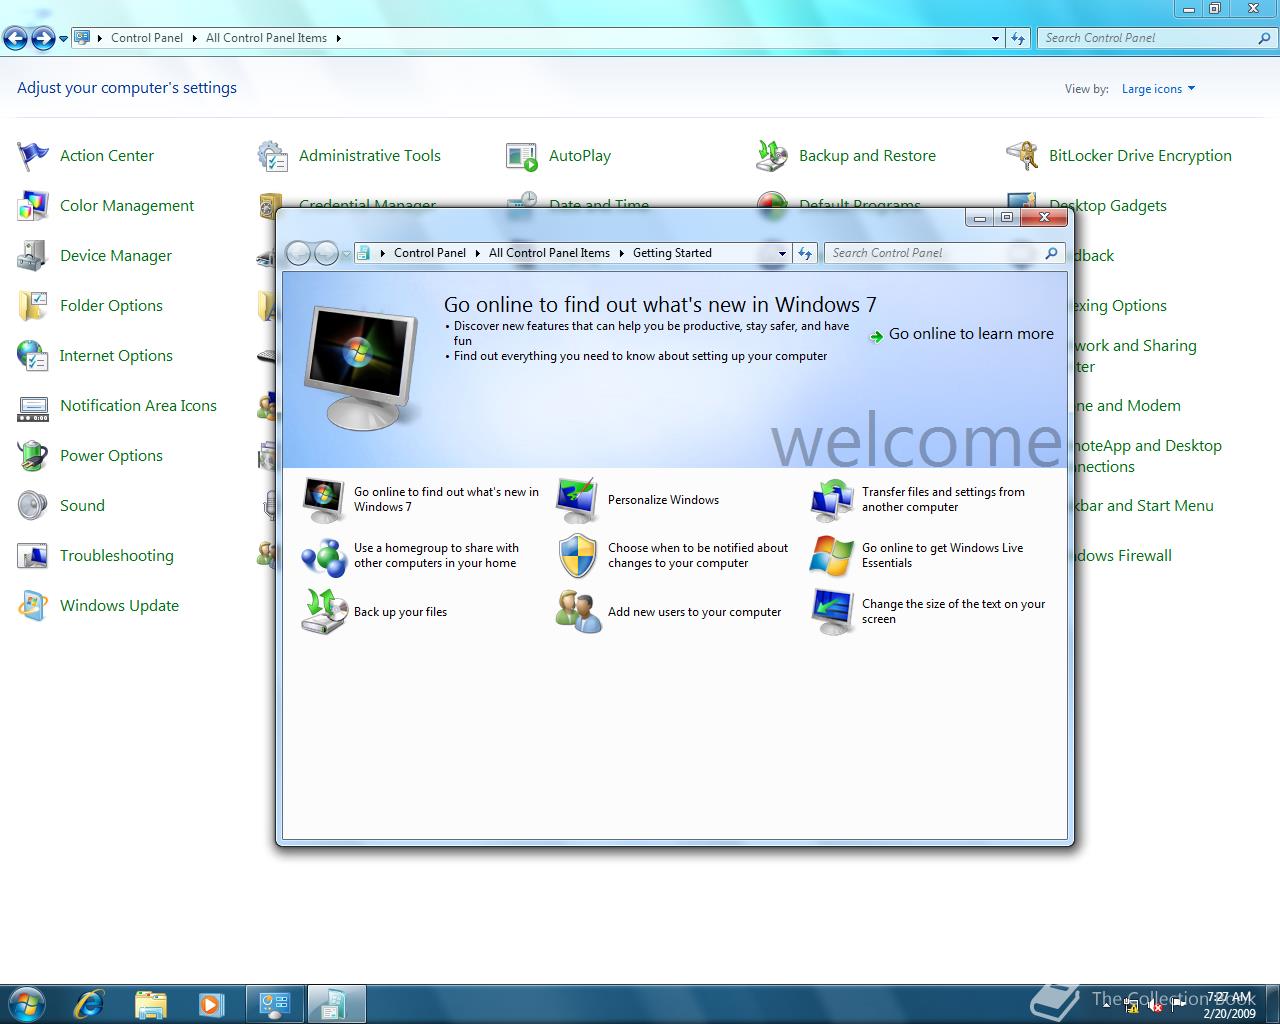This screenshot has height=1024, width=1280.
Task: Open BitLocker Drive Encryption keys icon
Action: (x=1022, y=155)
